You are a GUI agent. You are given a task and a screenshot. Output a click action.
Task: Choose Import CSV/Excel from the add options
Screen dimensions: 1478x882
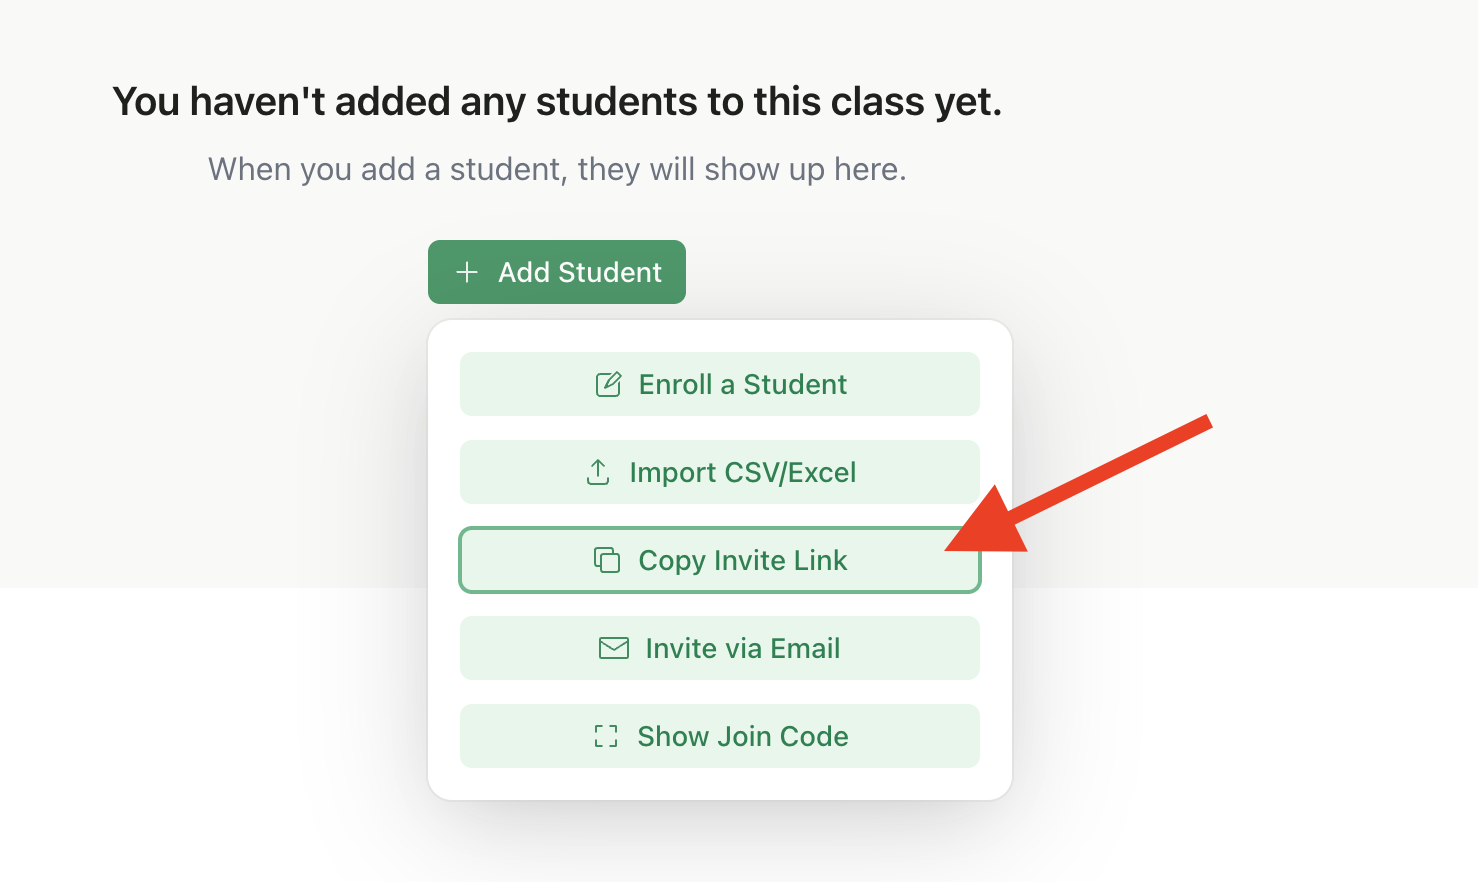click(x=720, y=472)
